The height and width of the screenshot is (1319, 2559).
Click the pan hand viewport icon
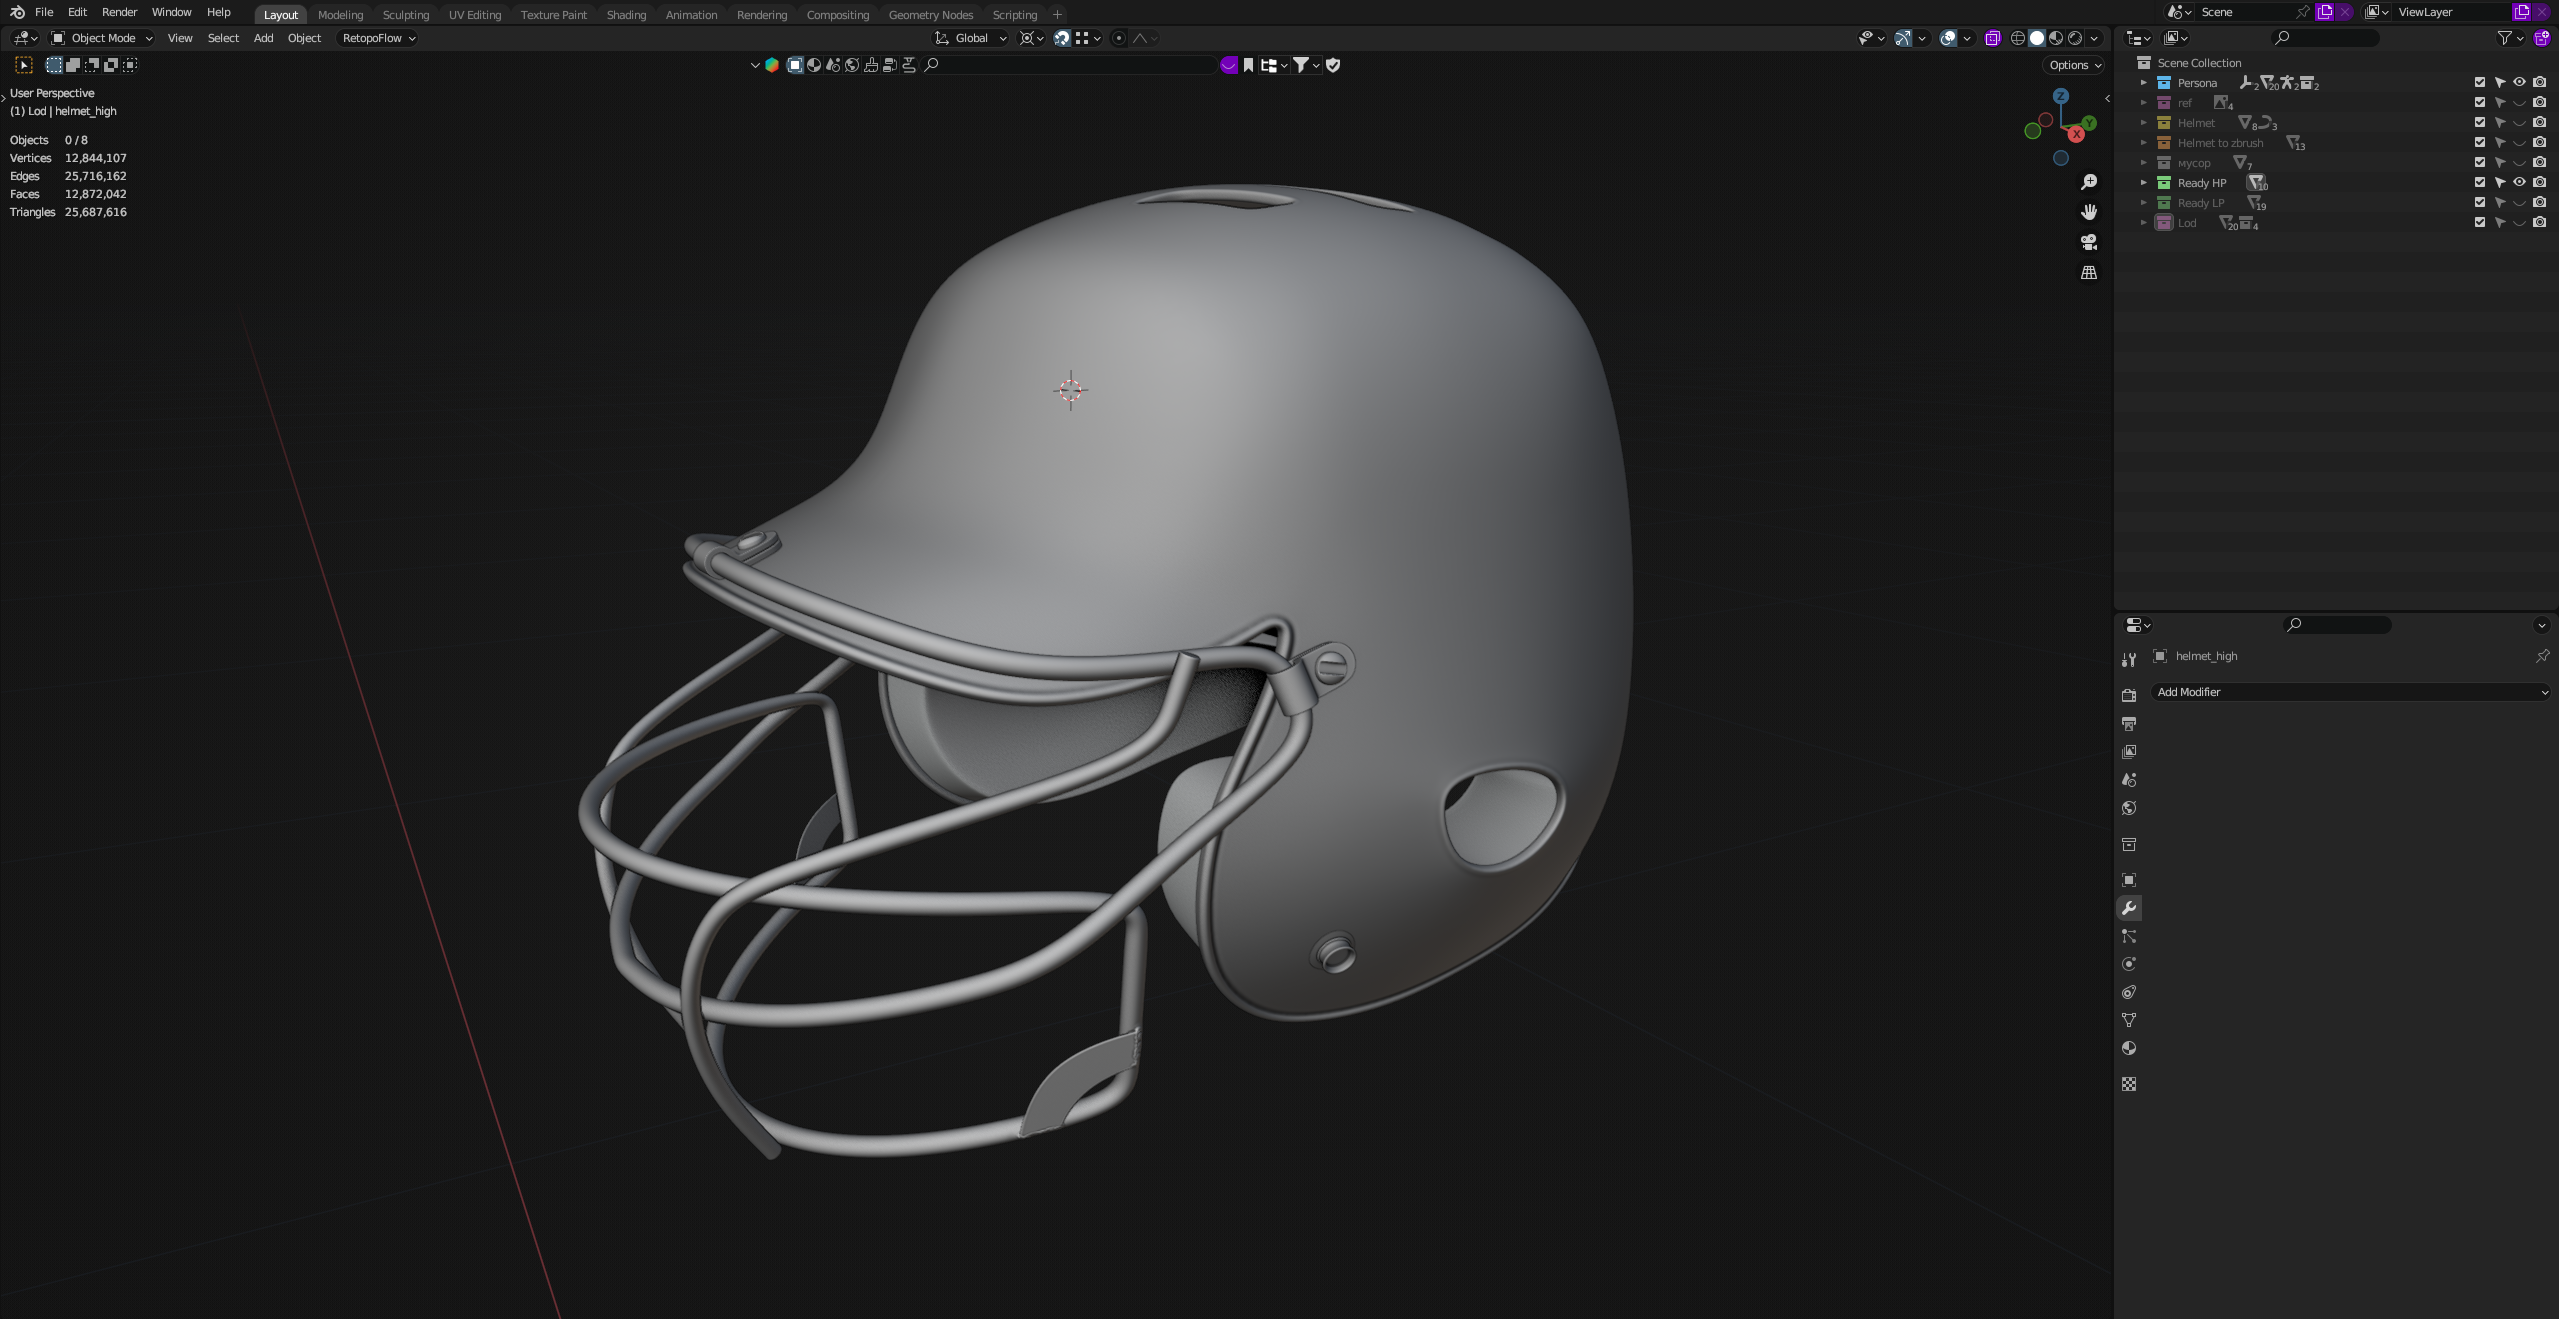click(x=2089, y=212)
